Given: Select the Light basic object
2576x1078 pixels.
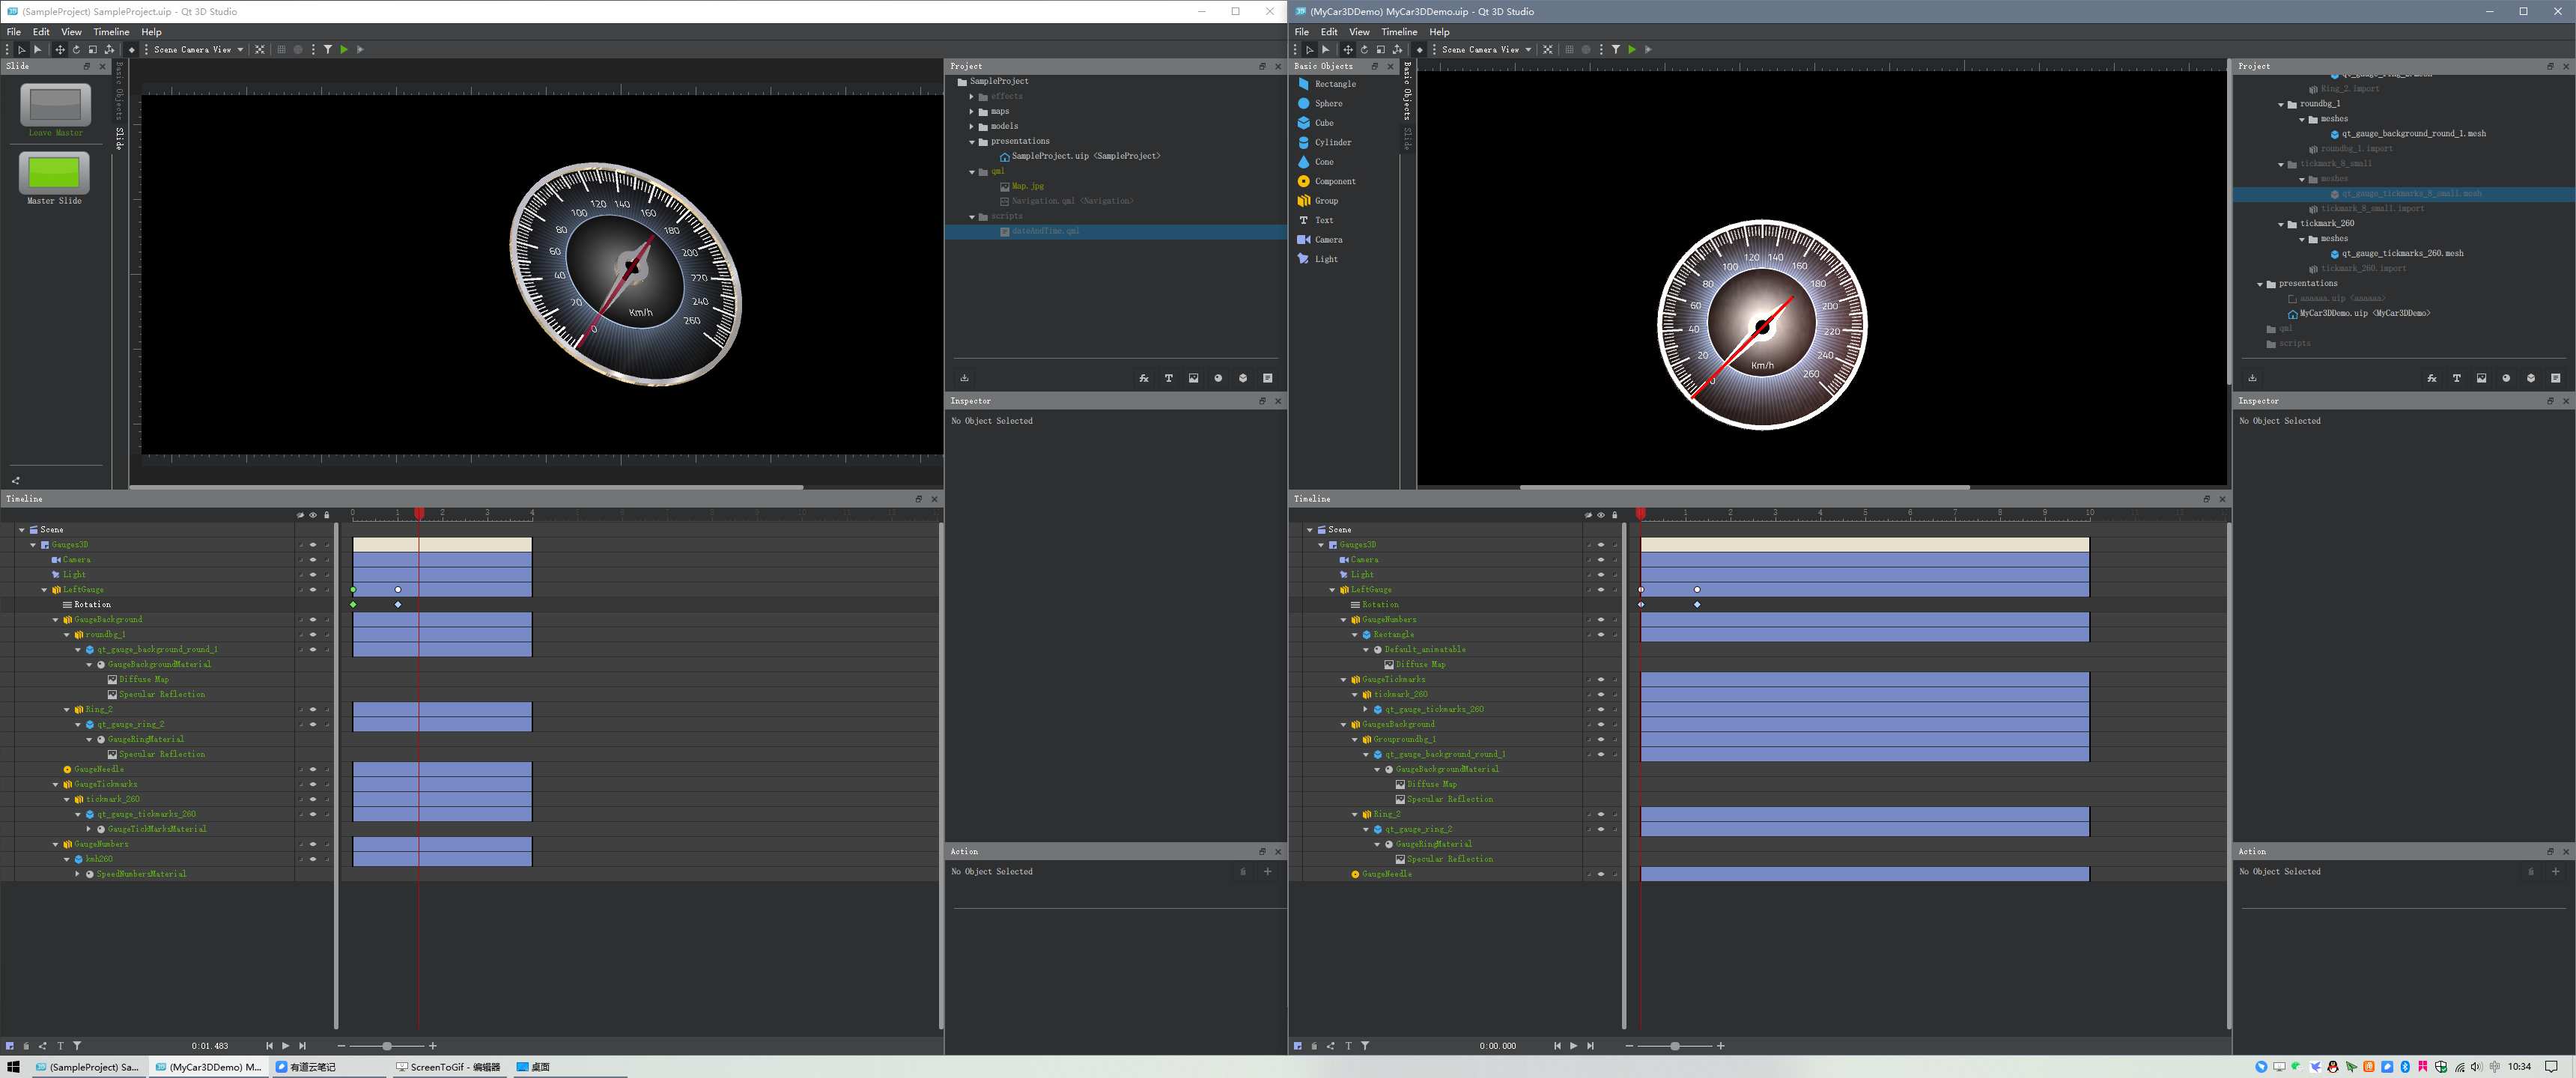Looking at the screenshot, I should pyautogui.click(x=1325, y=259).
